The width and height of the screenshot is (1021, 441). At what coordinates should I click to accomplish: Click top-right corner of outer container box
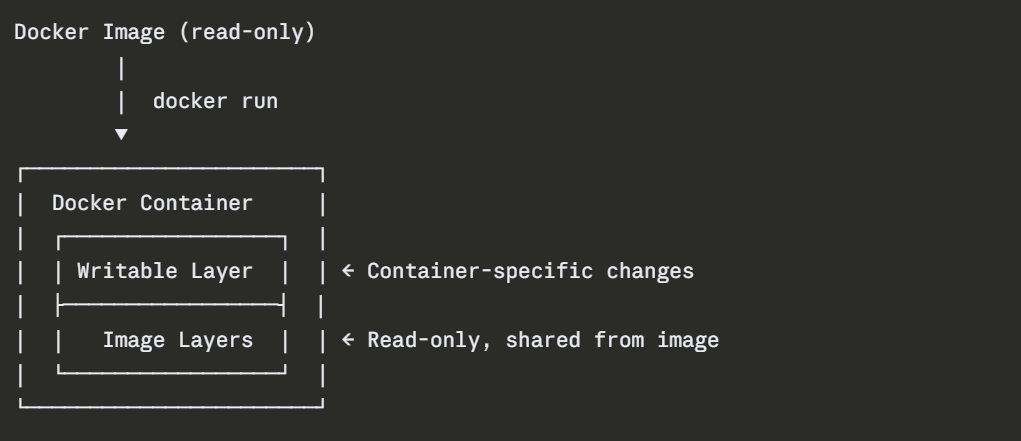point(322,170)
